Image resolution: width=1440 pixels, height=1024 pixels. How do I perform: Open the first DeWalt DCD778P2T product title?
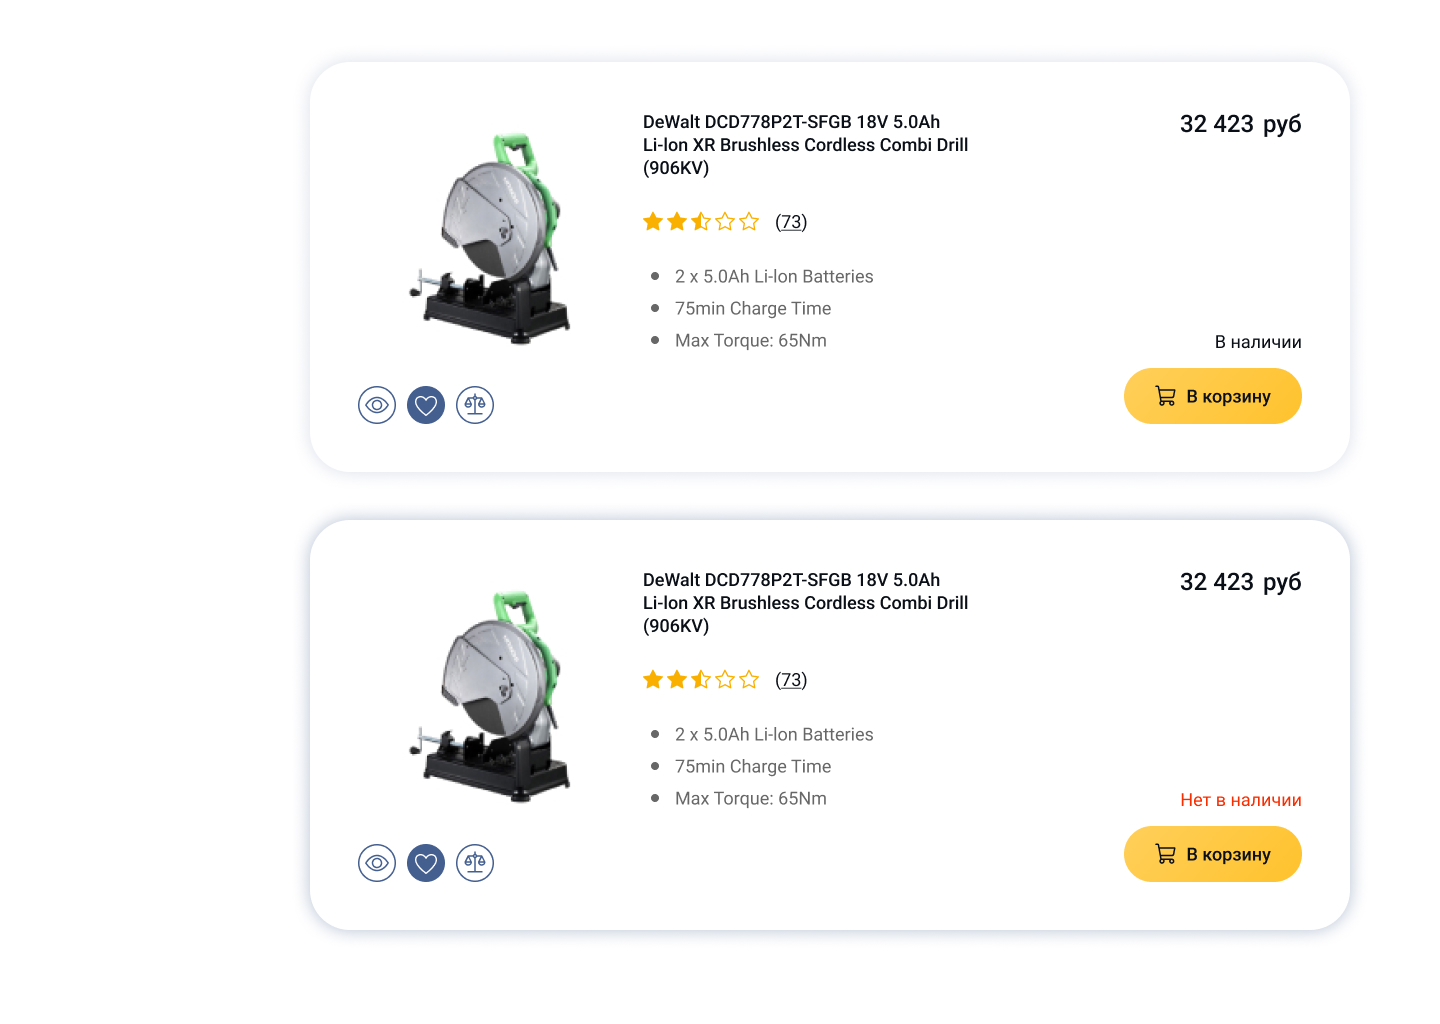(x=805, y=145)
